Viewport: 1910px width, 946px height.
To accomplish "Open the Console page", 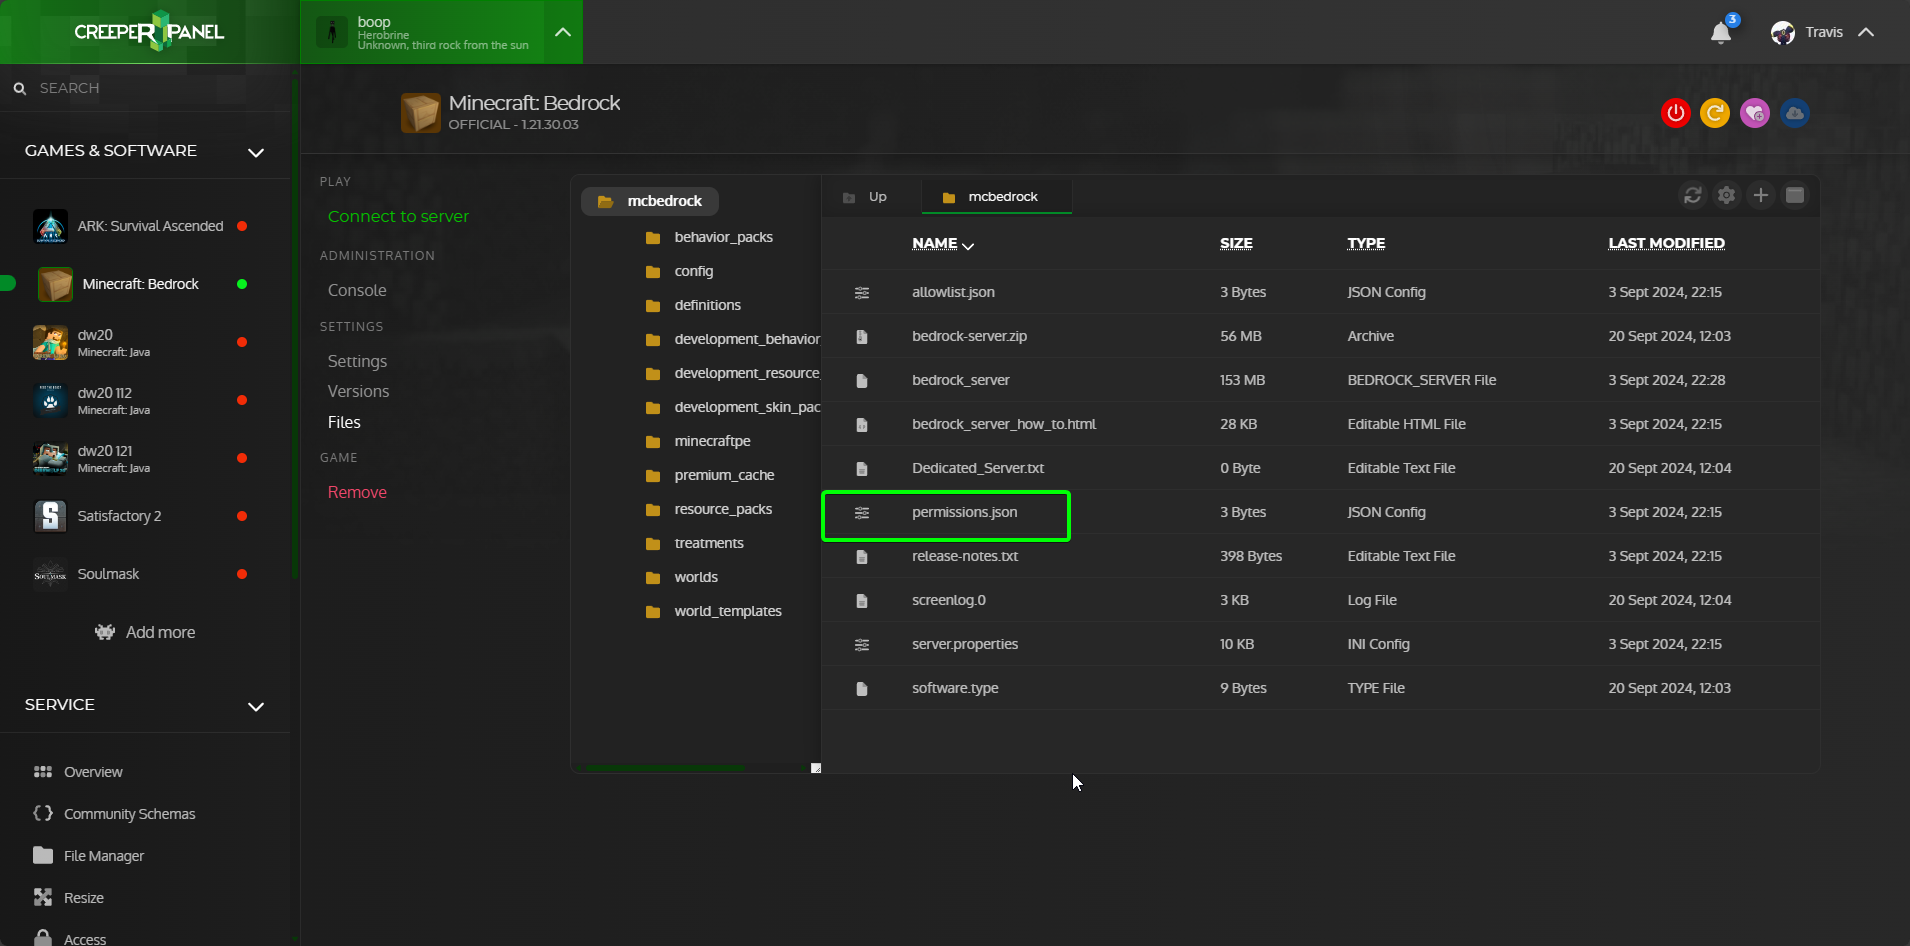I will pyautogui.click(x=357, y=290).
